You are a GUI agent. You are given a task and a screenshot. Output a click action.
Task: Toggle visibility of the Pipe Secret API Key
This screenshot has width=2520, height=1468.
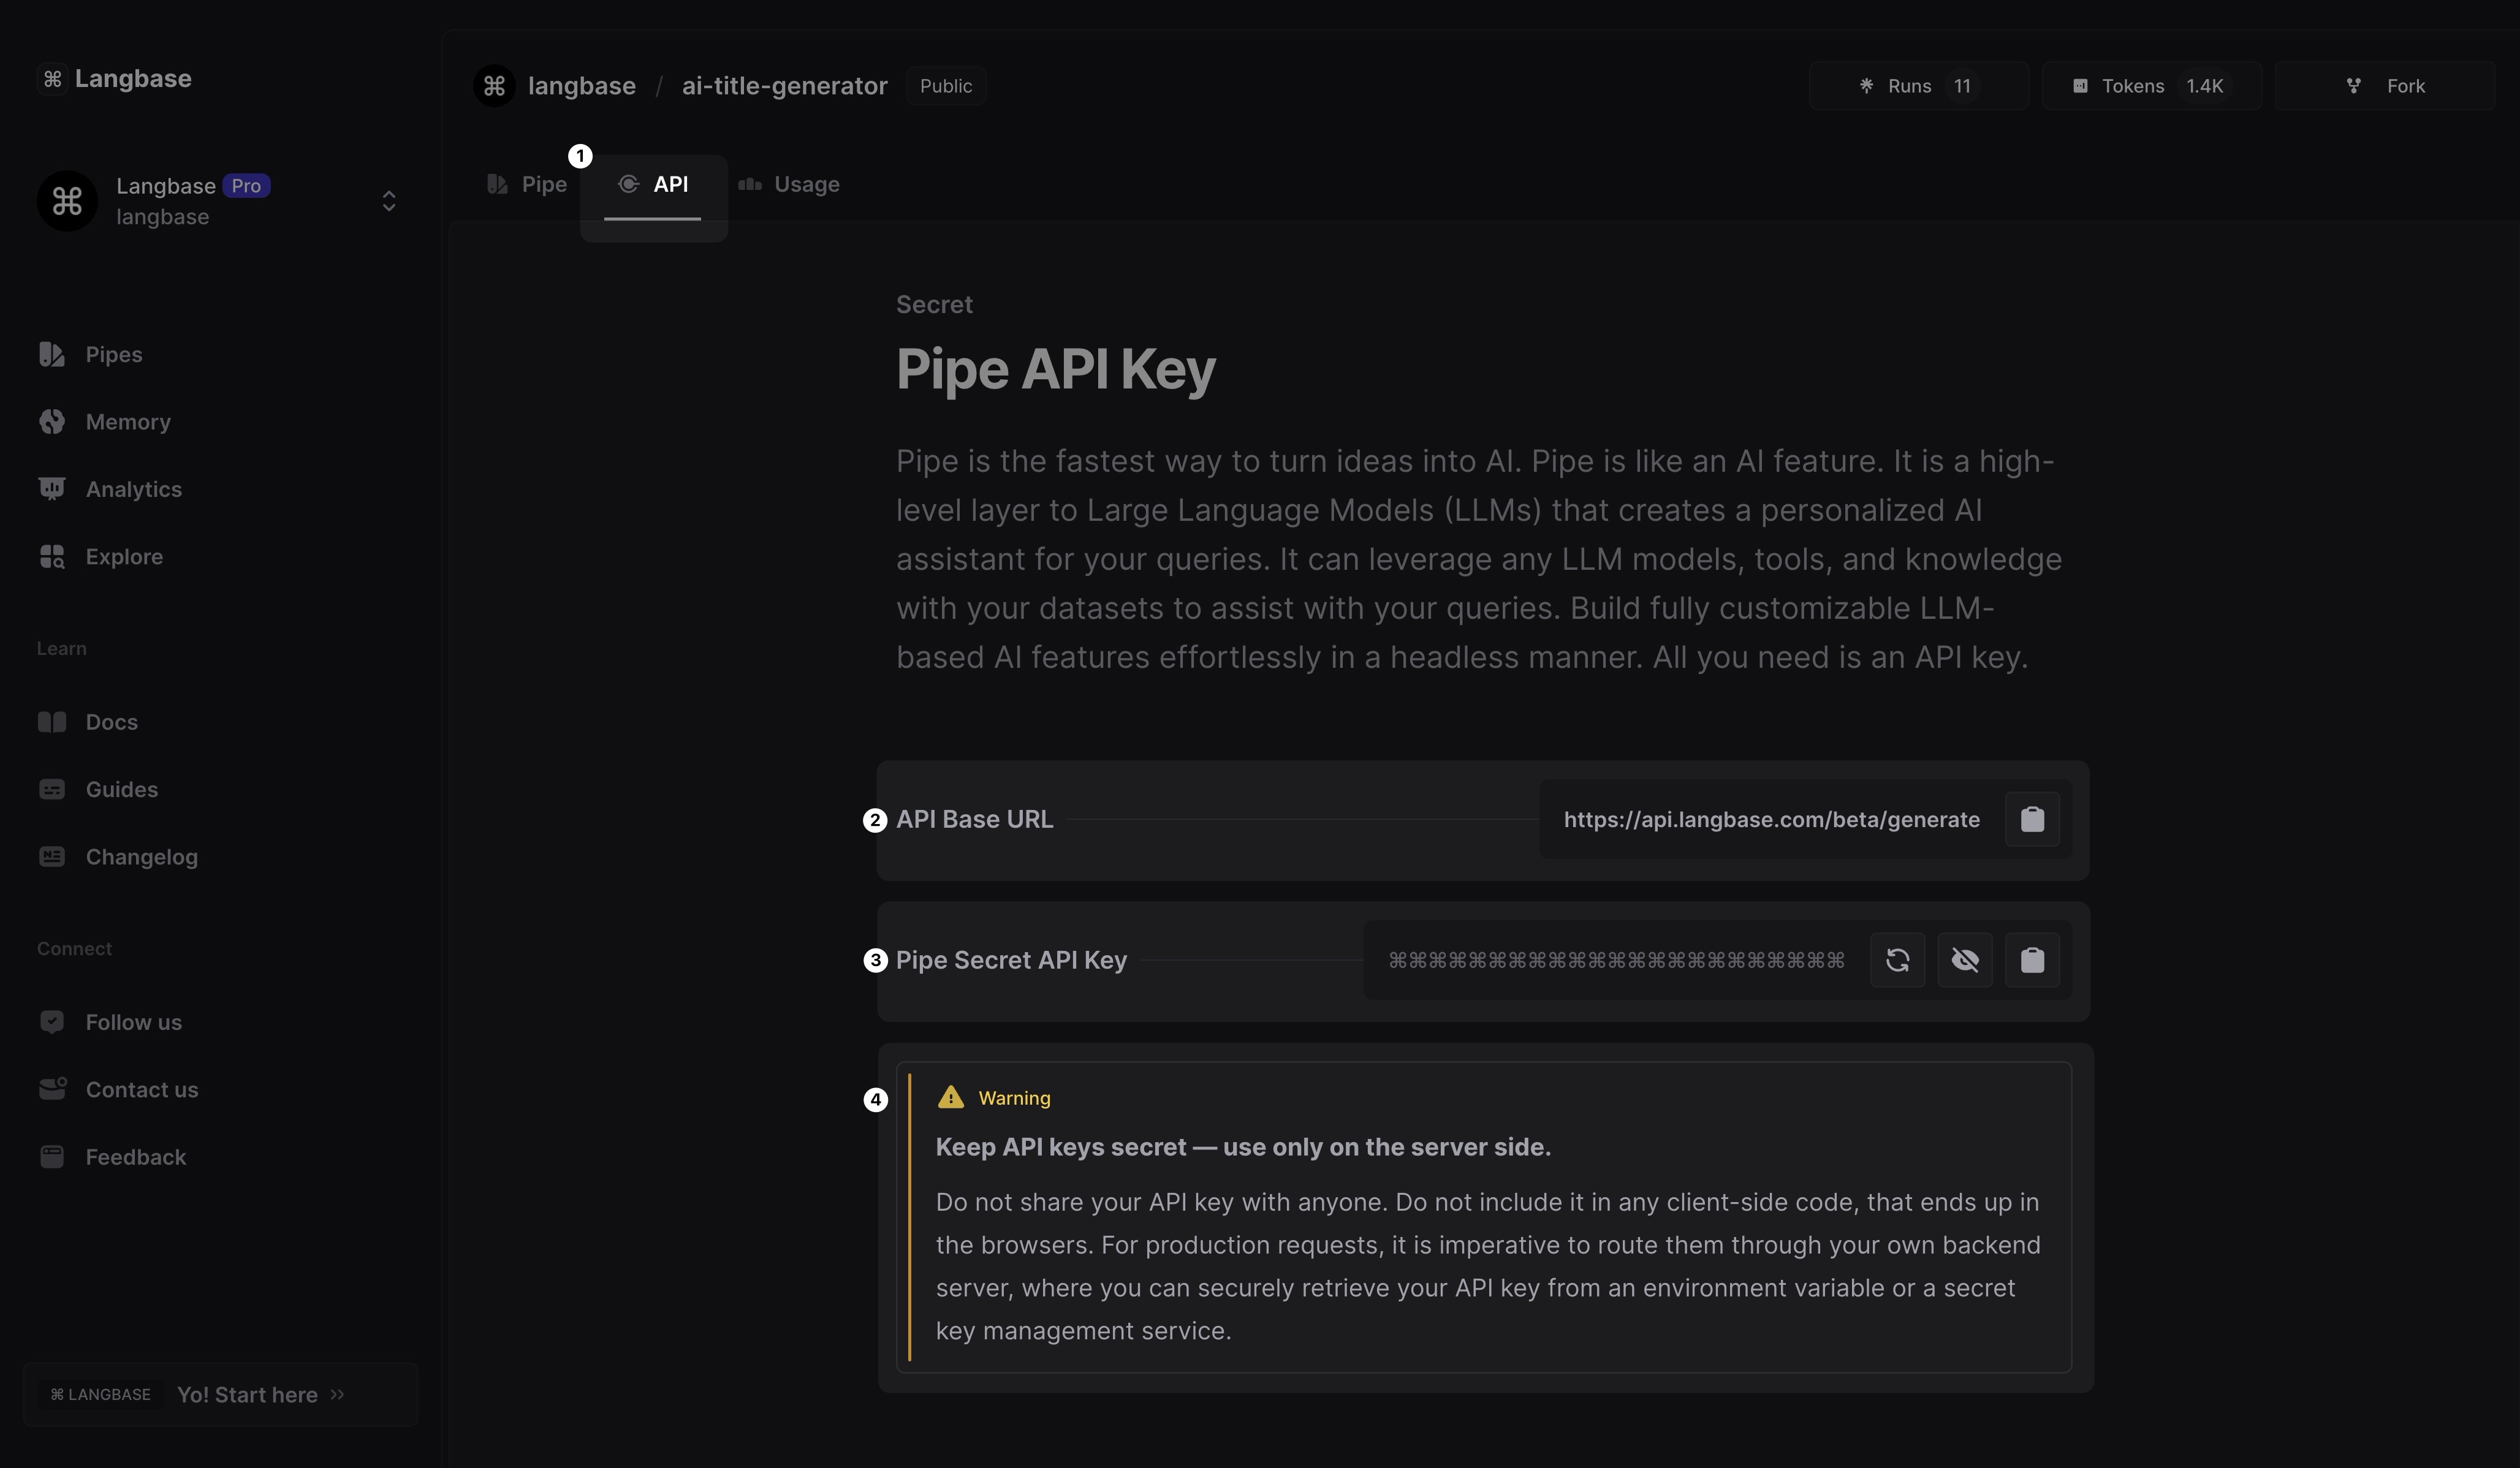coord(1964,960)
